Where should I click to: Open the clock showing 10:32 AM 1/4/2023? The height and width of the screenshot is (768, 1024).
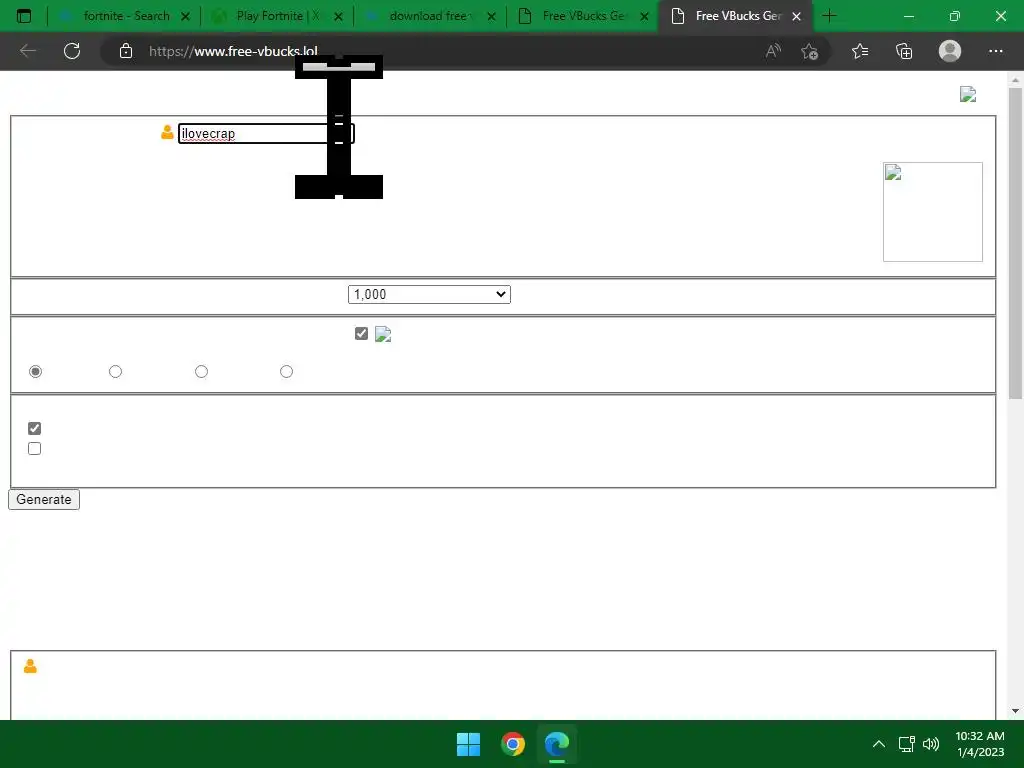coord(980,744)
